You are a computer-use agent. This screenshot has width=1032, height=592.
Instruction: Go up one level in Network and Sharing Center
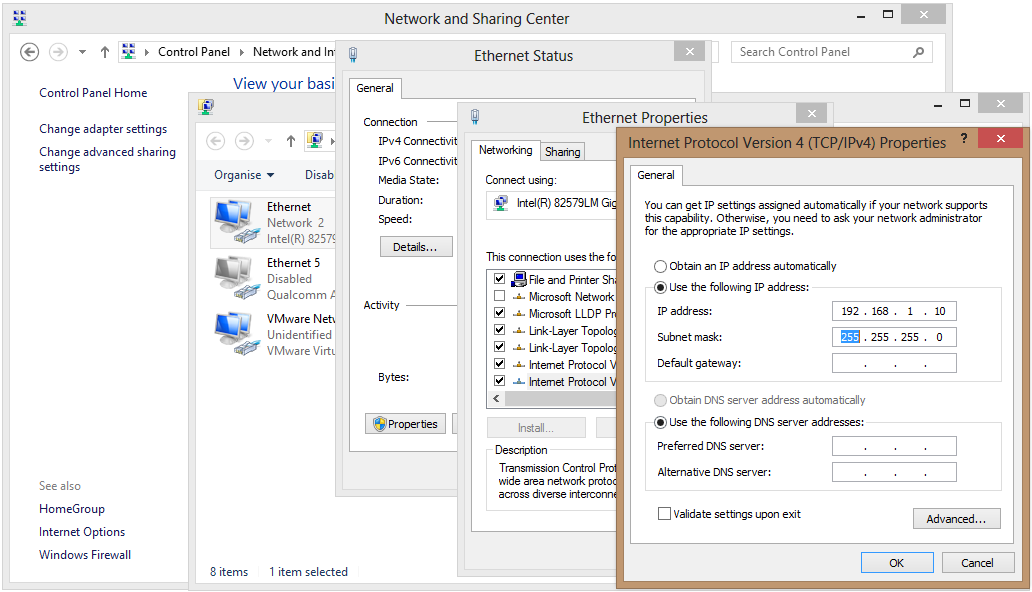[105, 52]
